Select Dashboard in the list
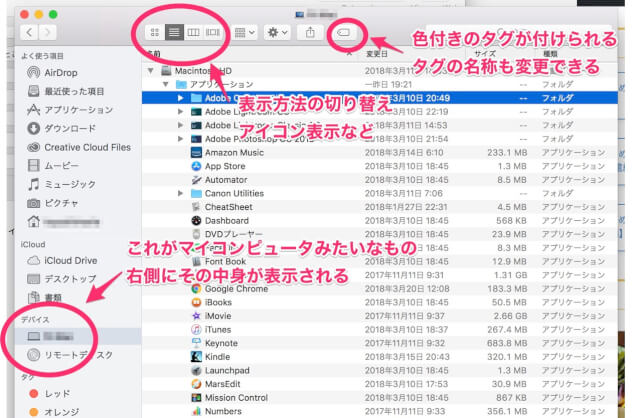 (227, 221)
